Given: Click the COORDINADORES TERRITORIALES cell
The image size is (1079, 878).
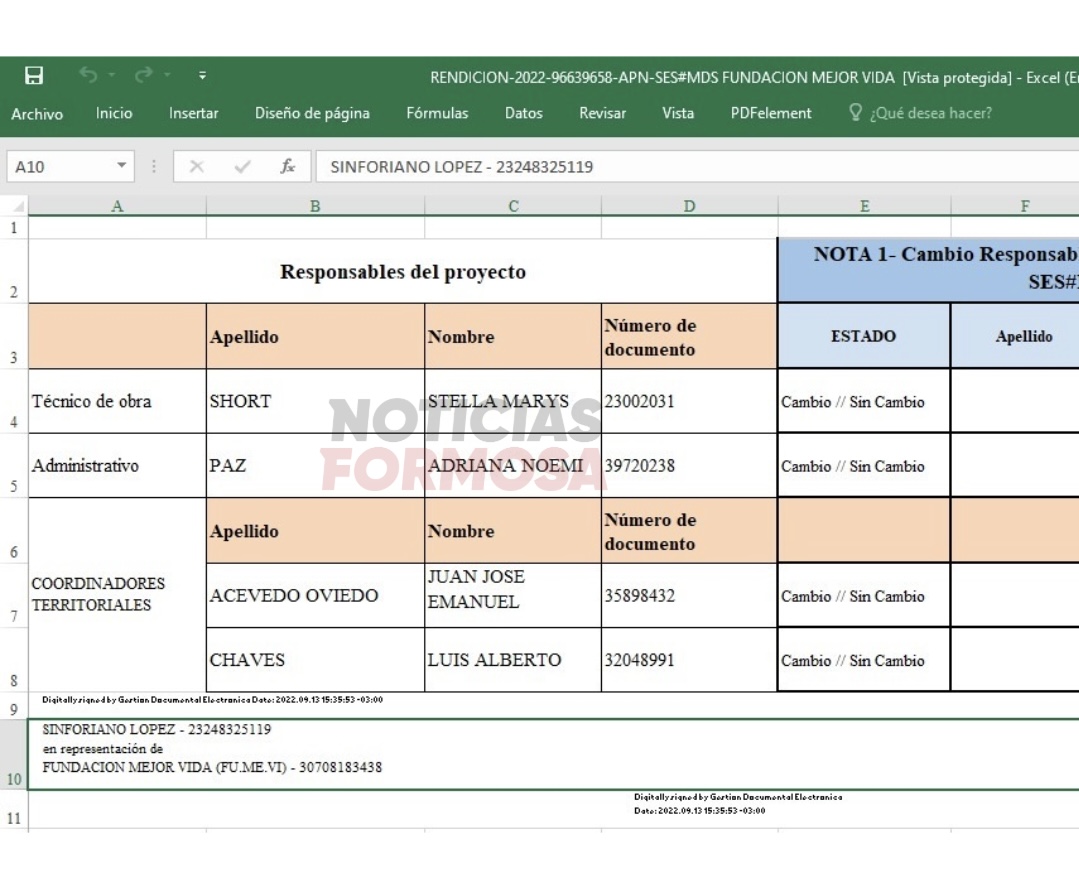Looking at the screenshot, I should click(117, 595).
